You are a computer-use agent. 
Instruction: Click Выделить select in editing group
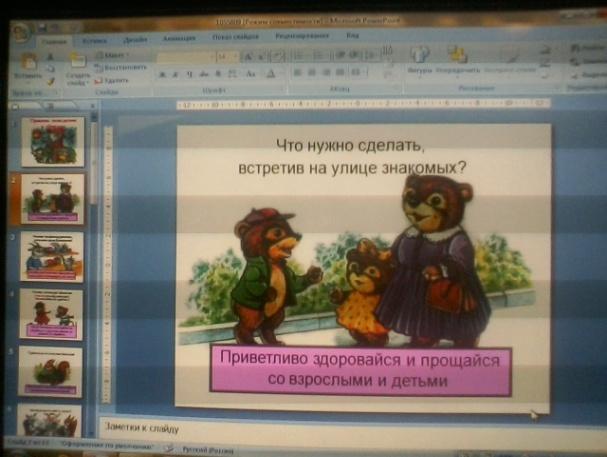pos(589,75)
